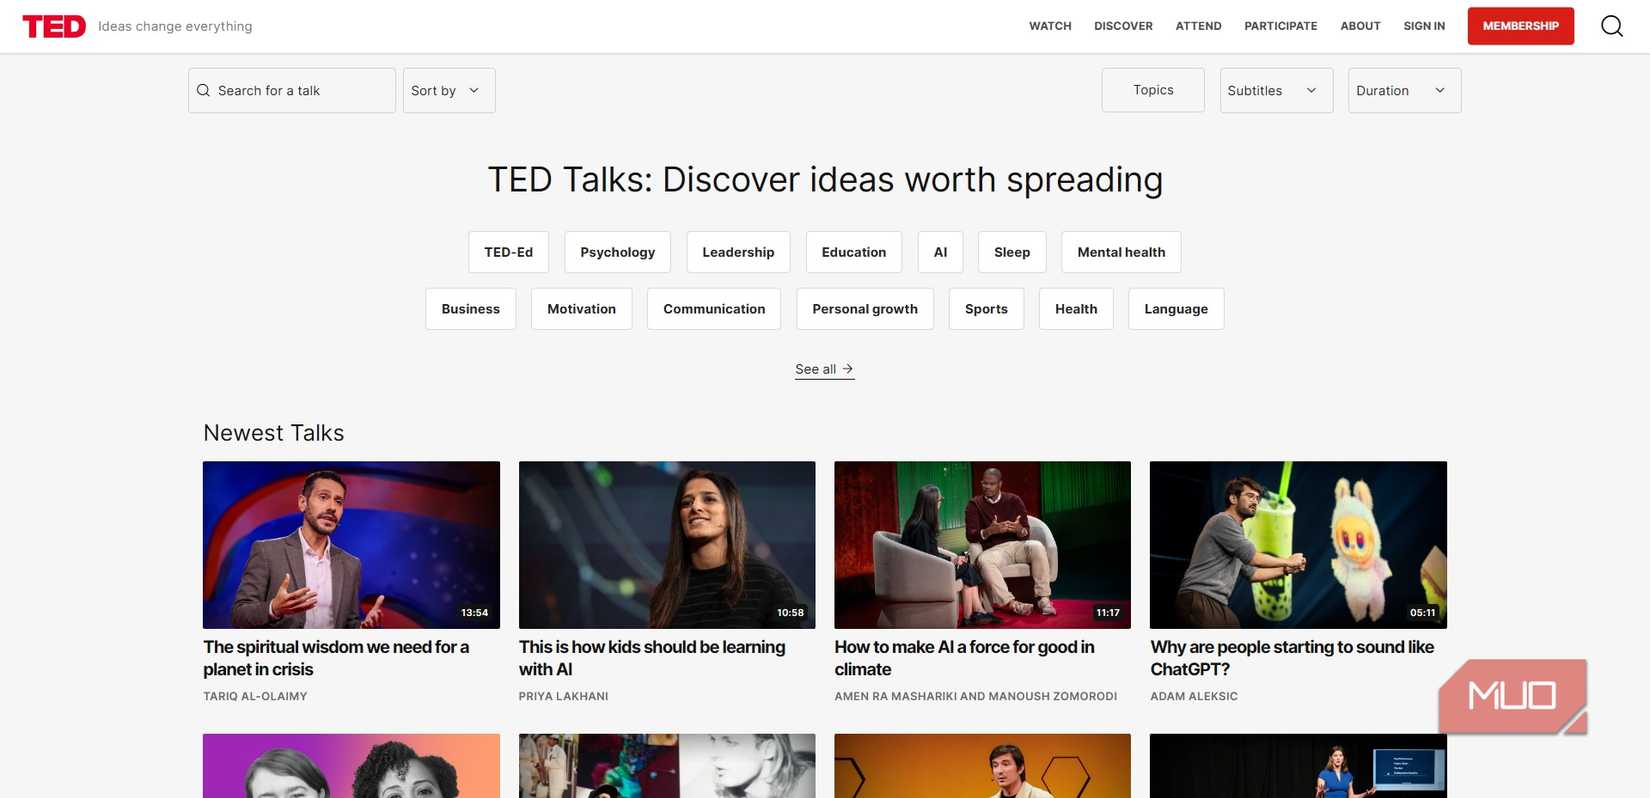Click the Topics button
The height and width of the screenshot is (798, 1650).
pos(1153,90)
